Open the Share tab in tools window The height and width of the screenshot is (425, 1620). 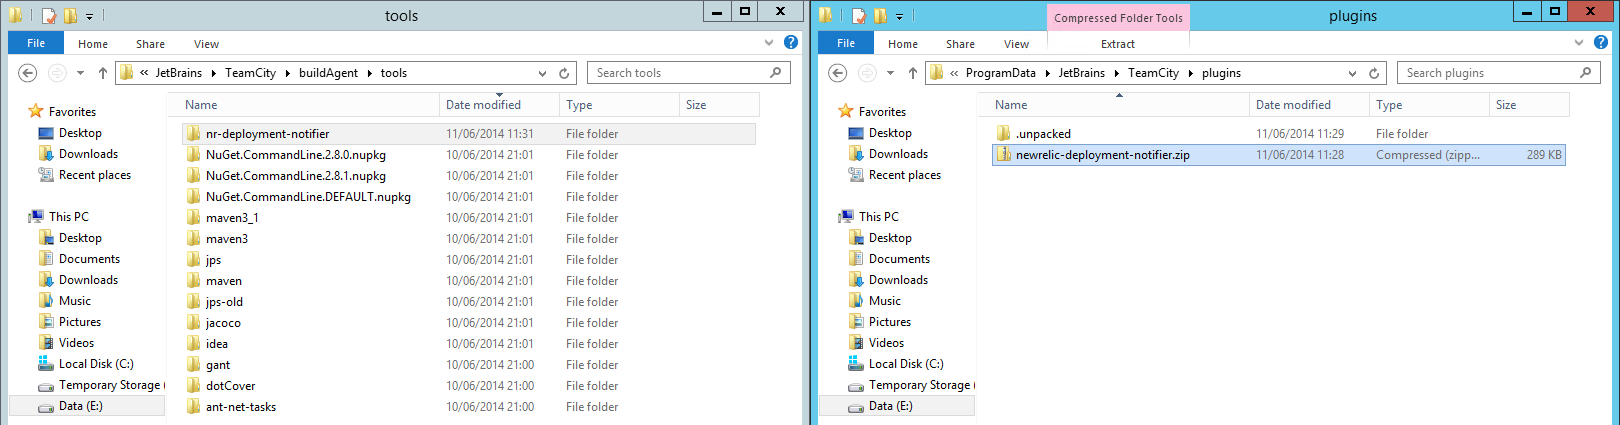point(151,44)
